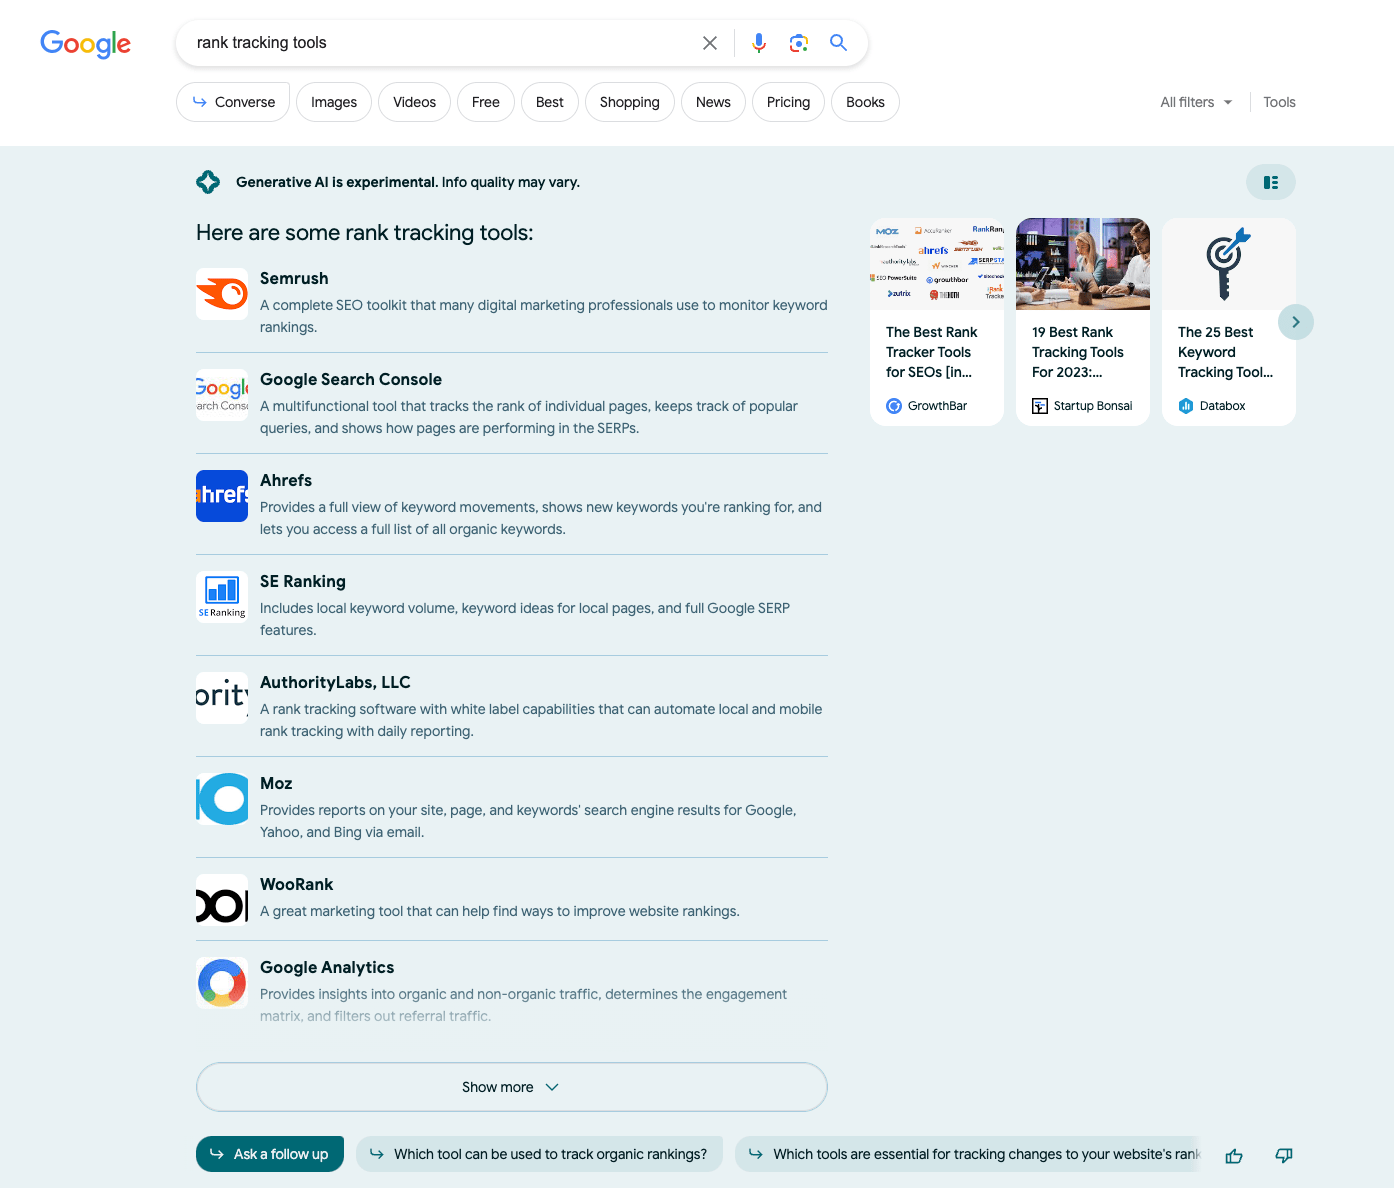Image resolution: width=1394 pixels, height=1188 pixels.
Task: Open thumbnail of Best Rank Tracker Tools card
Action: tap(937, 264)
